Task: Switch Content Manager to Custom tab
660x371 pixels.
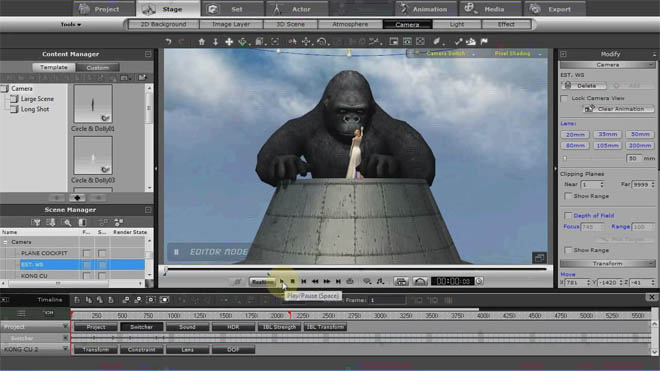Action: [98, 67]
